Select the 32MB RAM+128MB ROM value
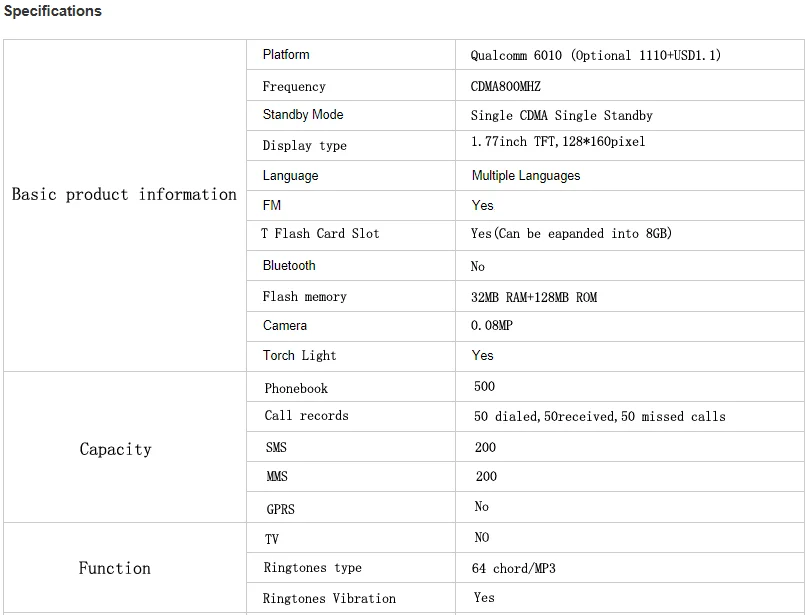 pyautogui.click(x=533, y=298)
